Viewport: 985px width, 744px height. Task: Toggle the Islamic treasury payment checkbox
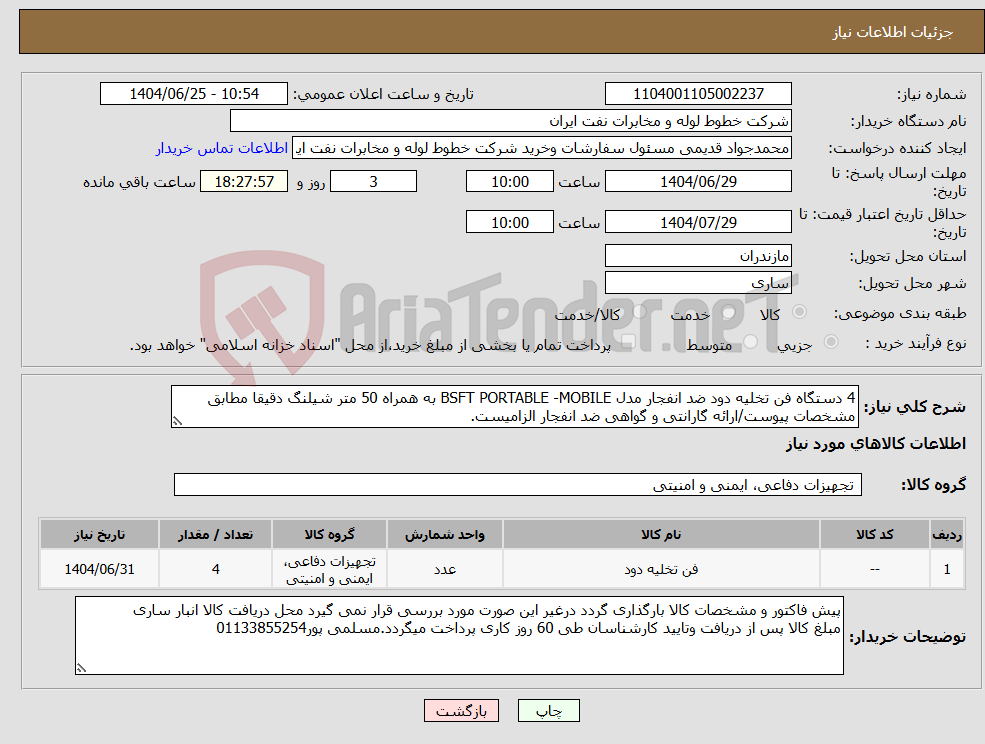pos(627,341)
